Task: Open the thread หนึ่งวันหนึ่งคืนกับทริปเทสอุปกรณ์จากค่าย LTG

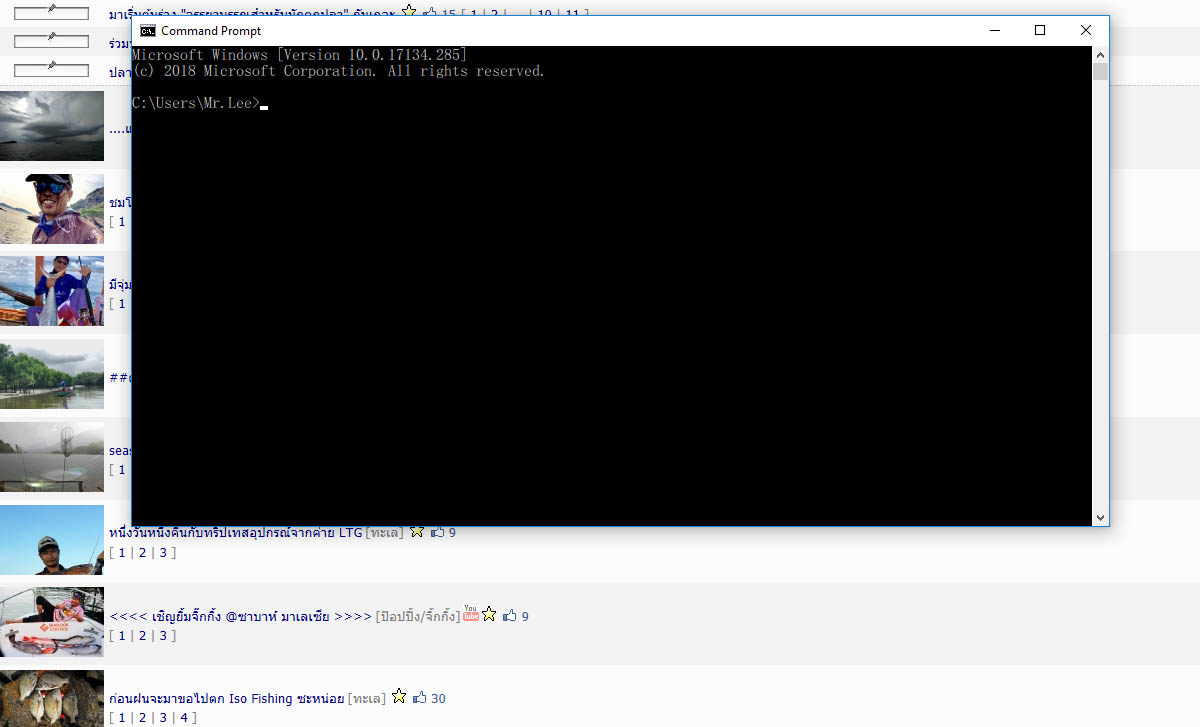Action: coord(236,532)
